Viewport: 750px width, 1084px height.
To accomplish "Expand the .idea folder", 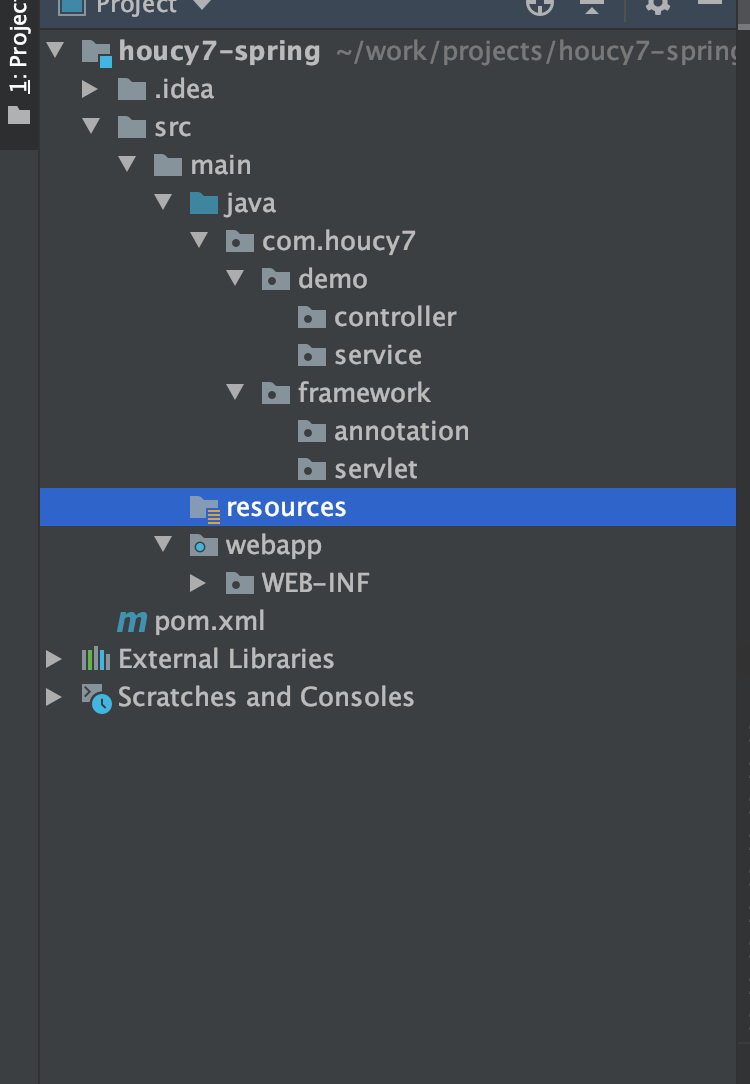I will click(x=91, y=89).
